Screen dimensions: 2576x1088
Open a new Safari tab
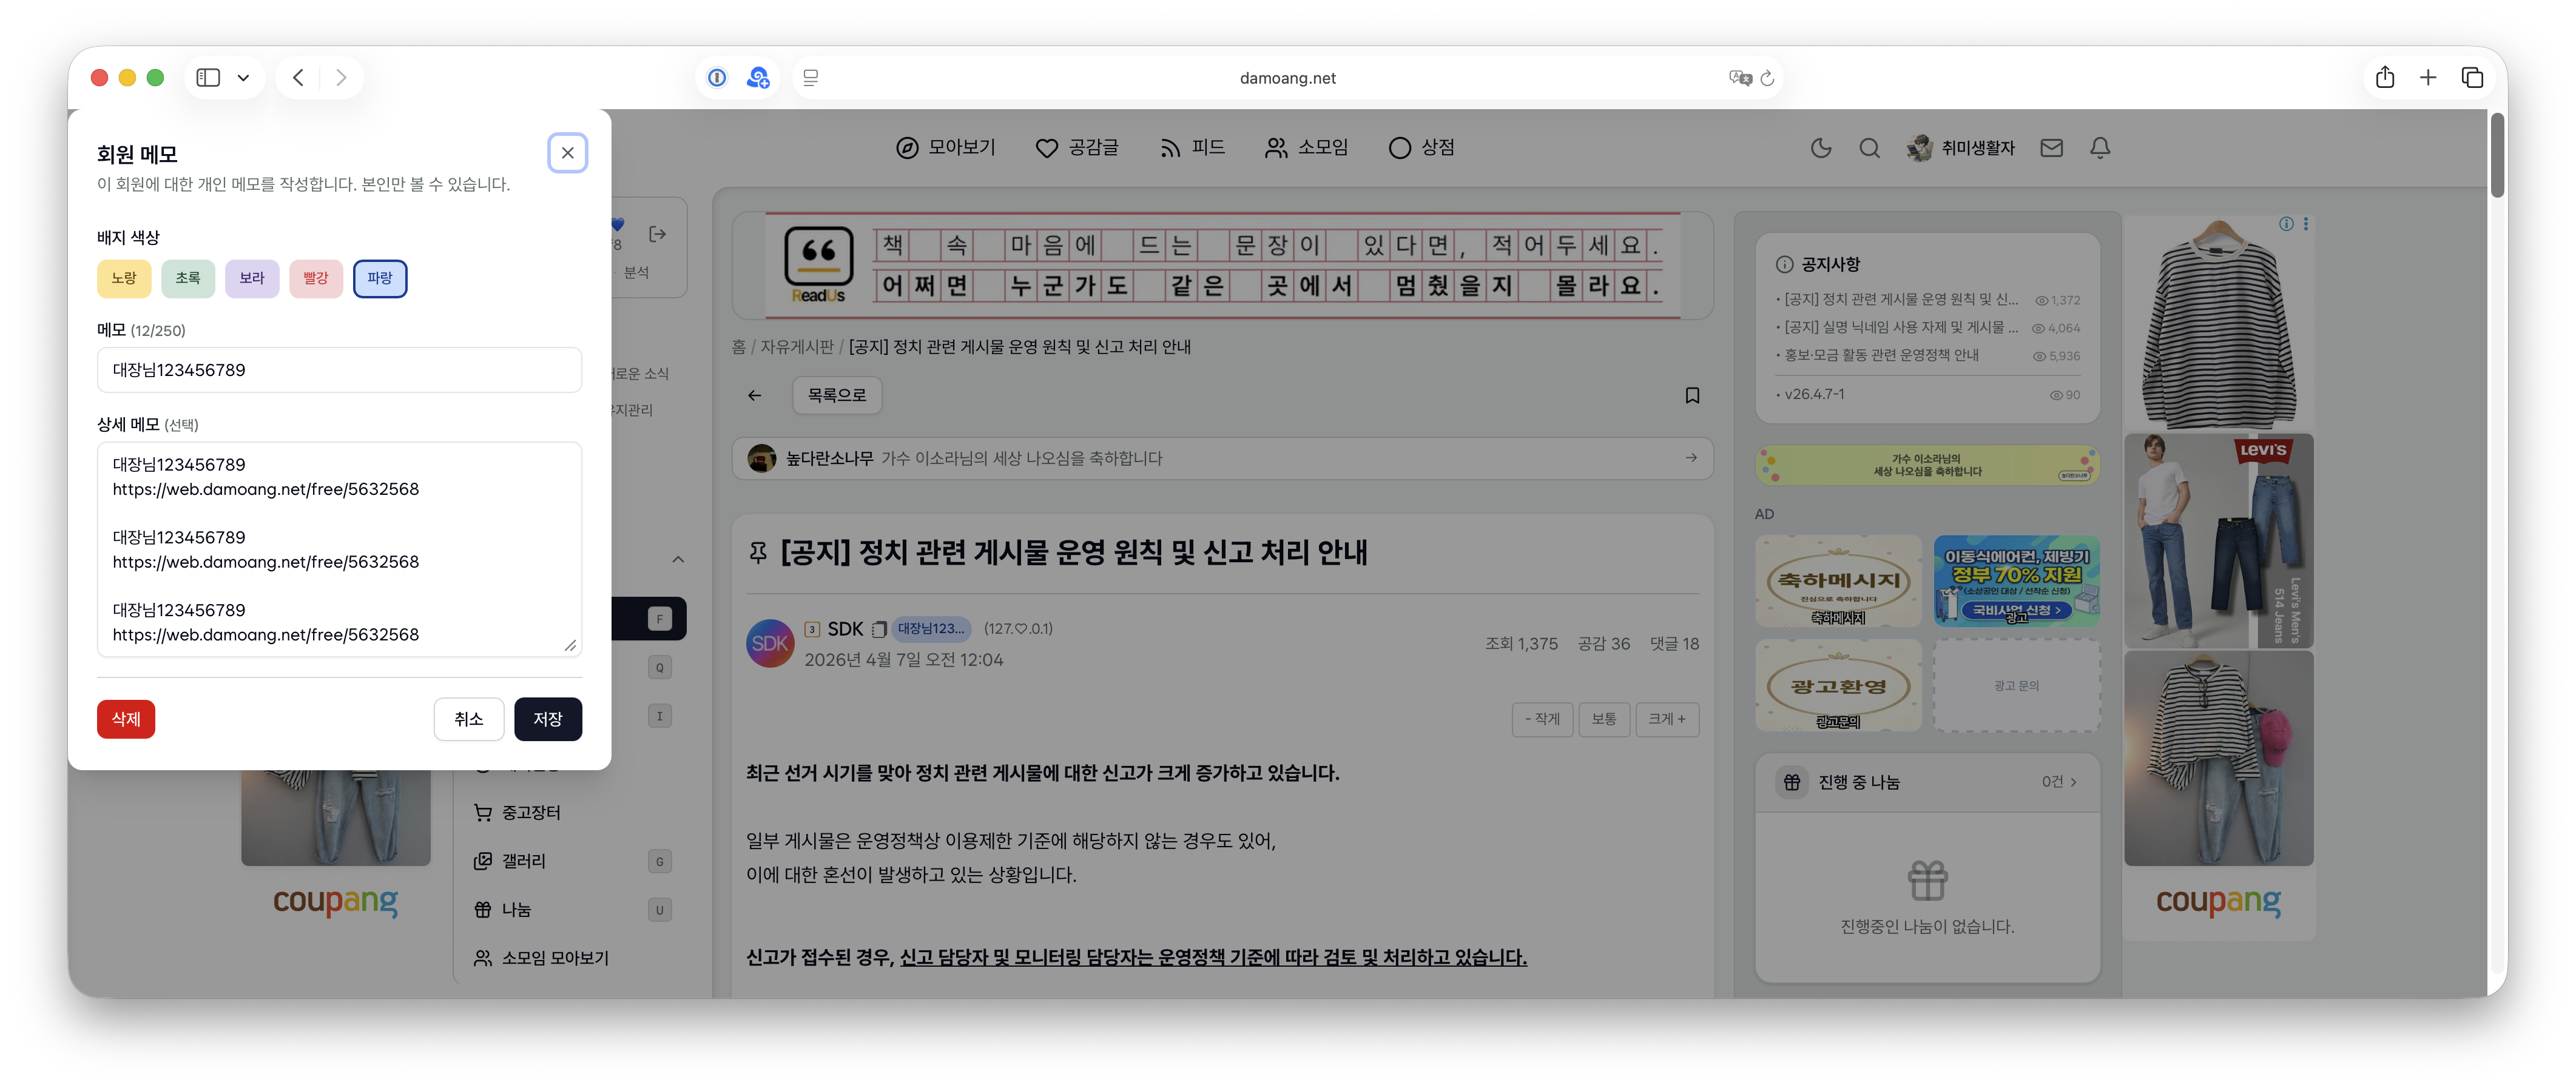coord(2428,77)
